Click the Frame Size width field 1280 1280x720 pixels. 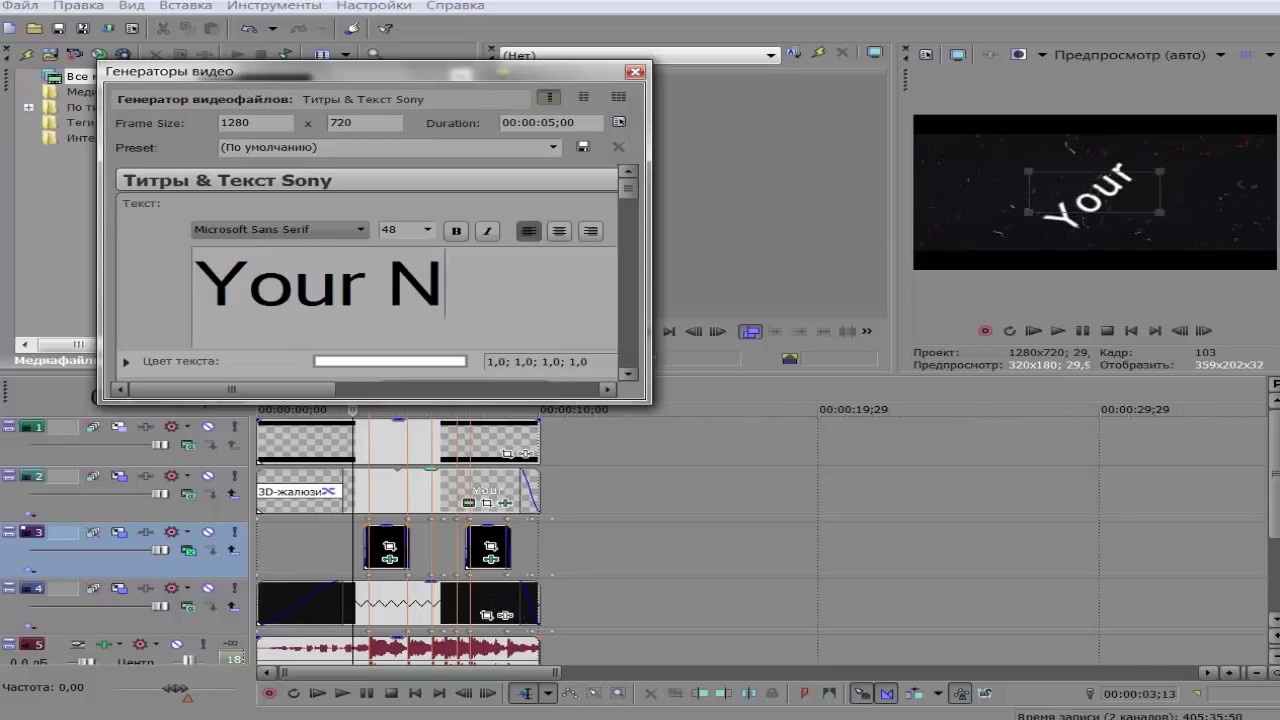tap(256, 123)
